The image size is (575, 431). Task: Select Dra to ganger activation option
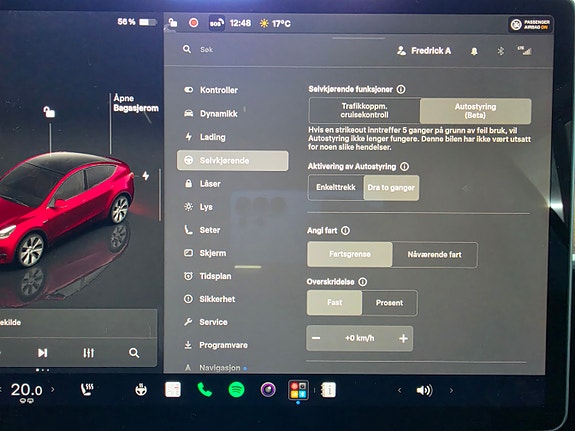tap(391, 187)
